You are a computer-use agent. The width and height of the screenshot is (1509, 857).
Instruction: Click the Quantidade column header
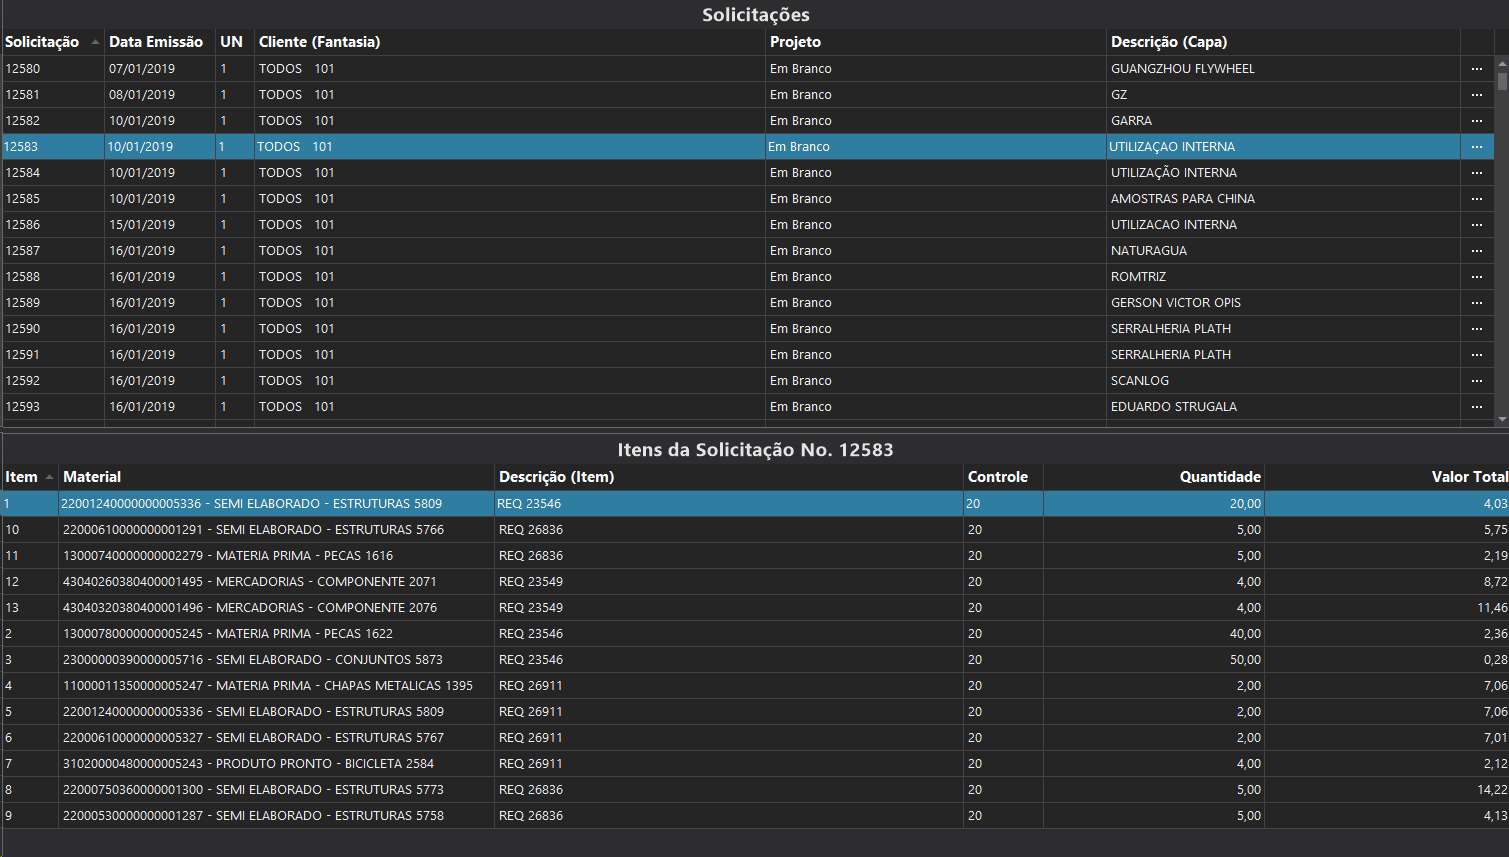[1154, 477]
